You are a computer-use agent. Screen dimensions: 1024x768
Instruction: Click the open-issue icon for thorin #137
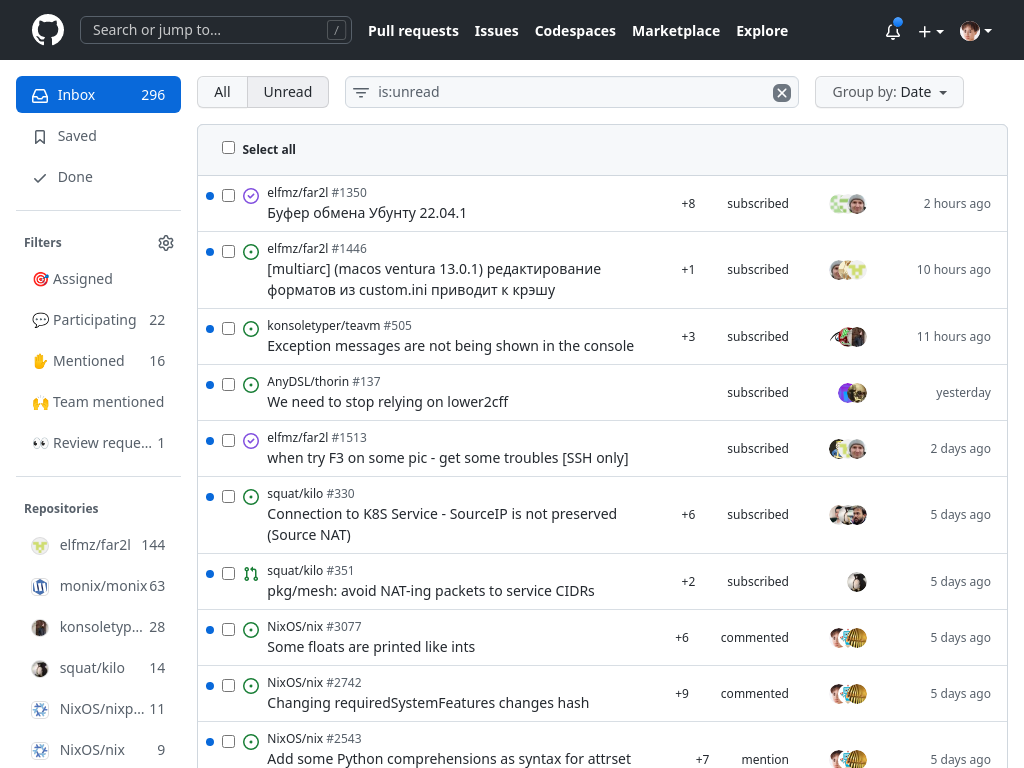coord(251,385)
